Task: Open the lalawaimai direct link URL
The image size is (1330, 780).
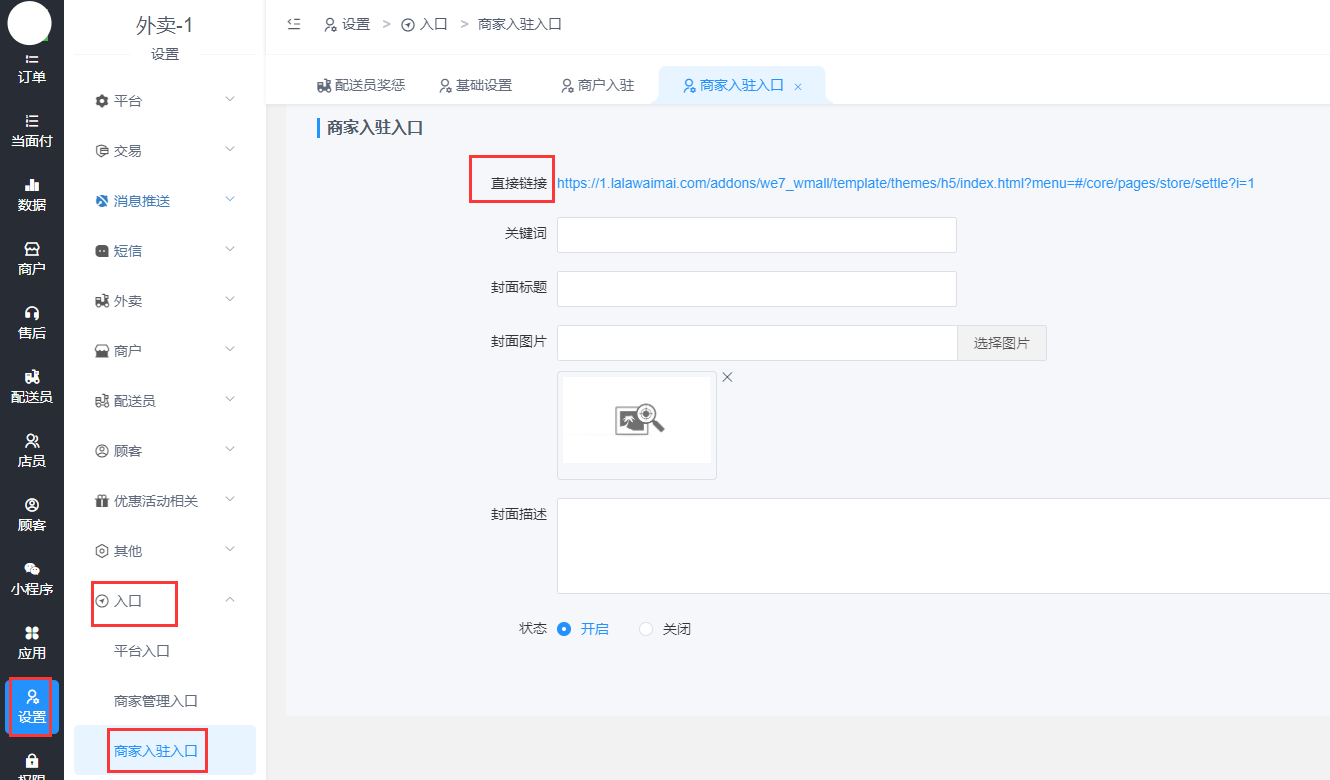Action: tap(905, 183)
